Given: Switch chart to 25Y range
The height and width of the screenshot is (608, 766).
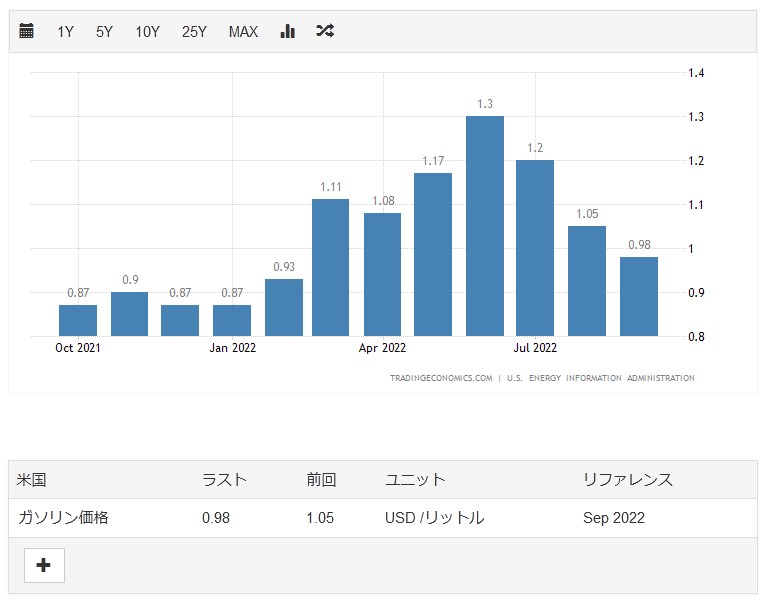Looking at the screenshot, I should pos(194,32).
